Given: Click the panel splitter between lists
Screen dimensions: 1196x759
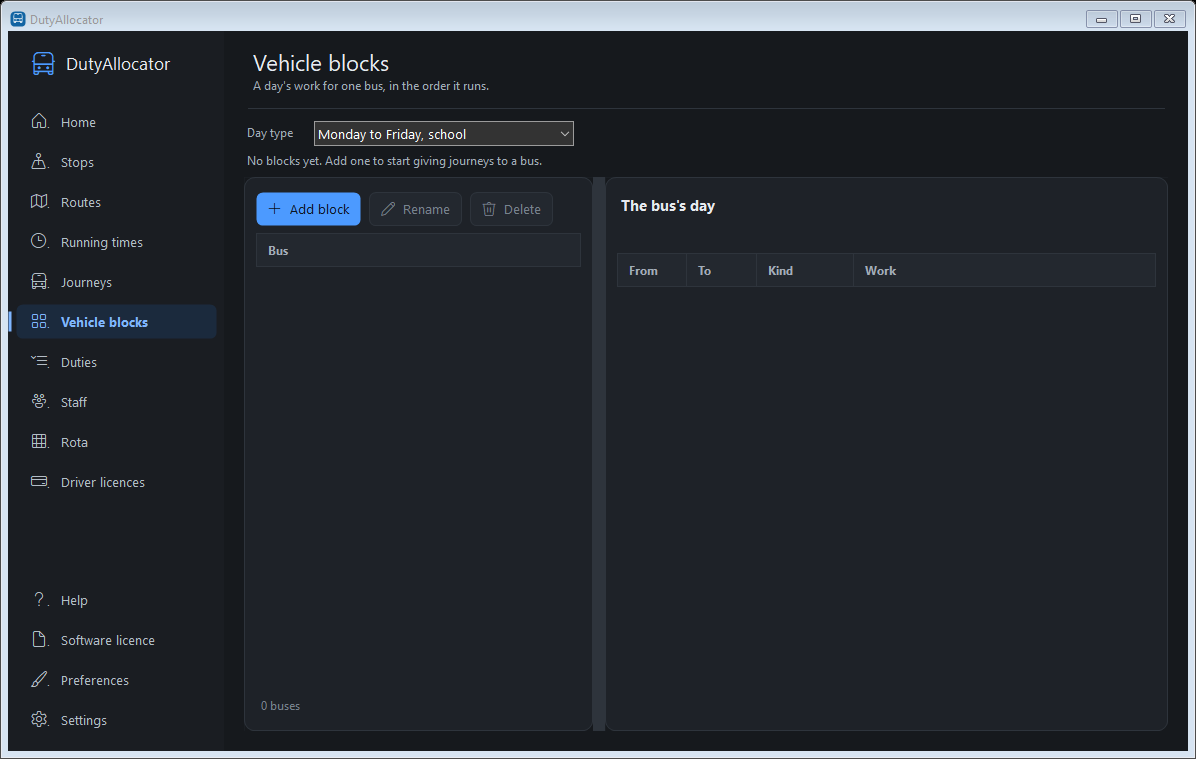Looking at the screenshot, I should 599,454.
